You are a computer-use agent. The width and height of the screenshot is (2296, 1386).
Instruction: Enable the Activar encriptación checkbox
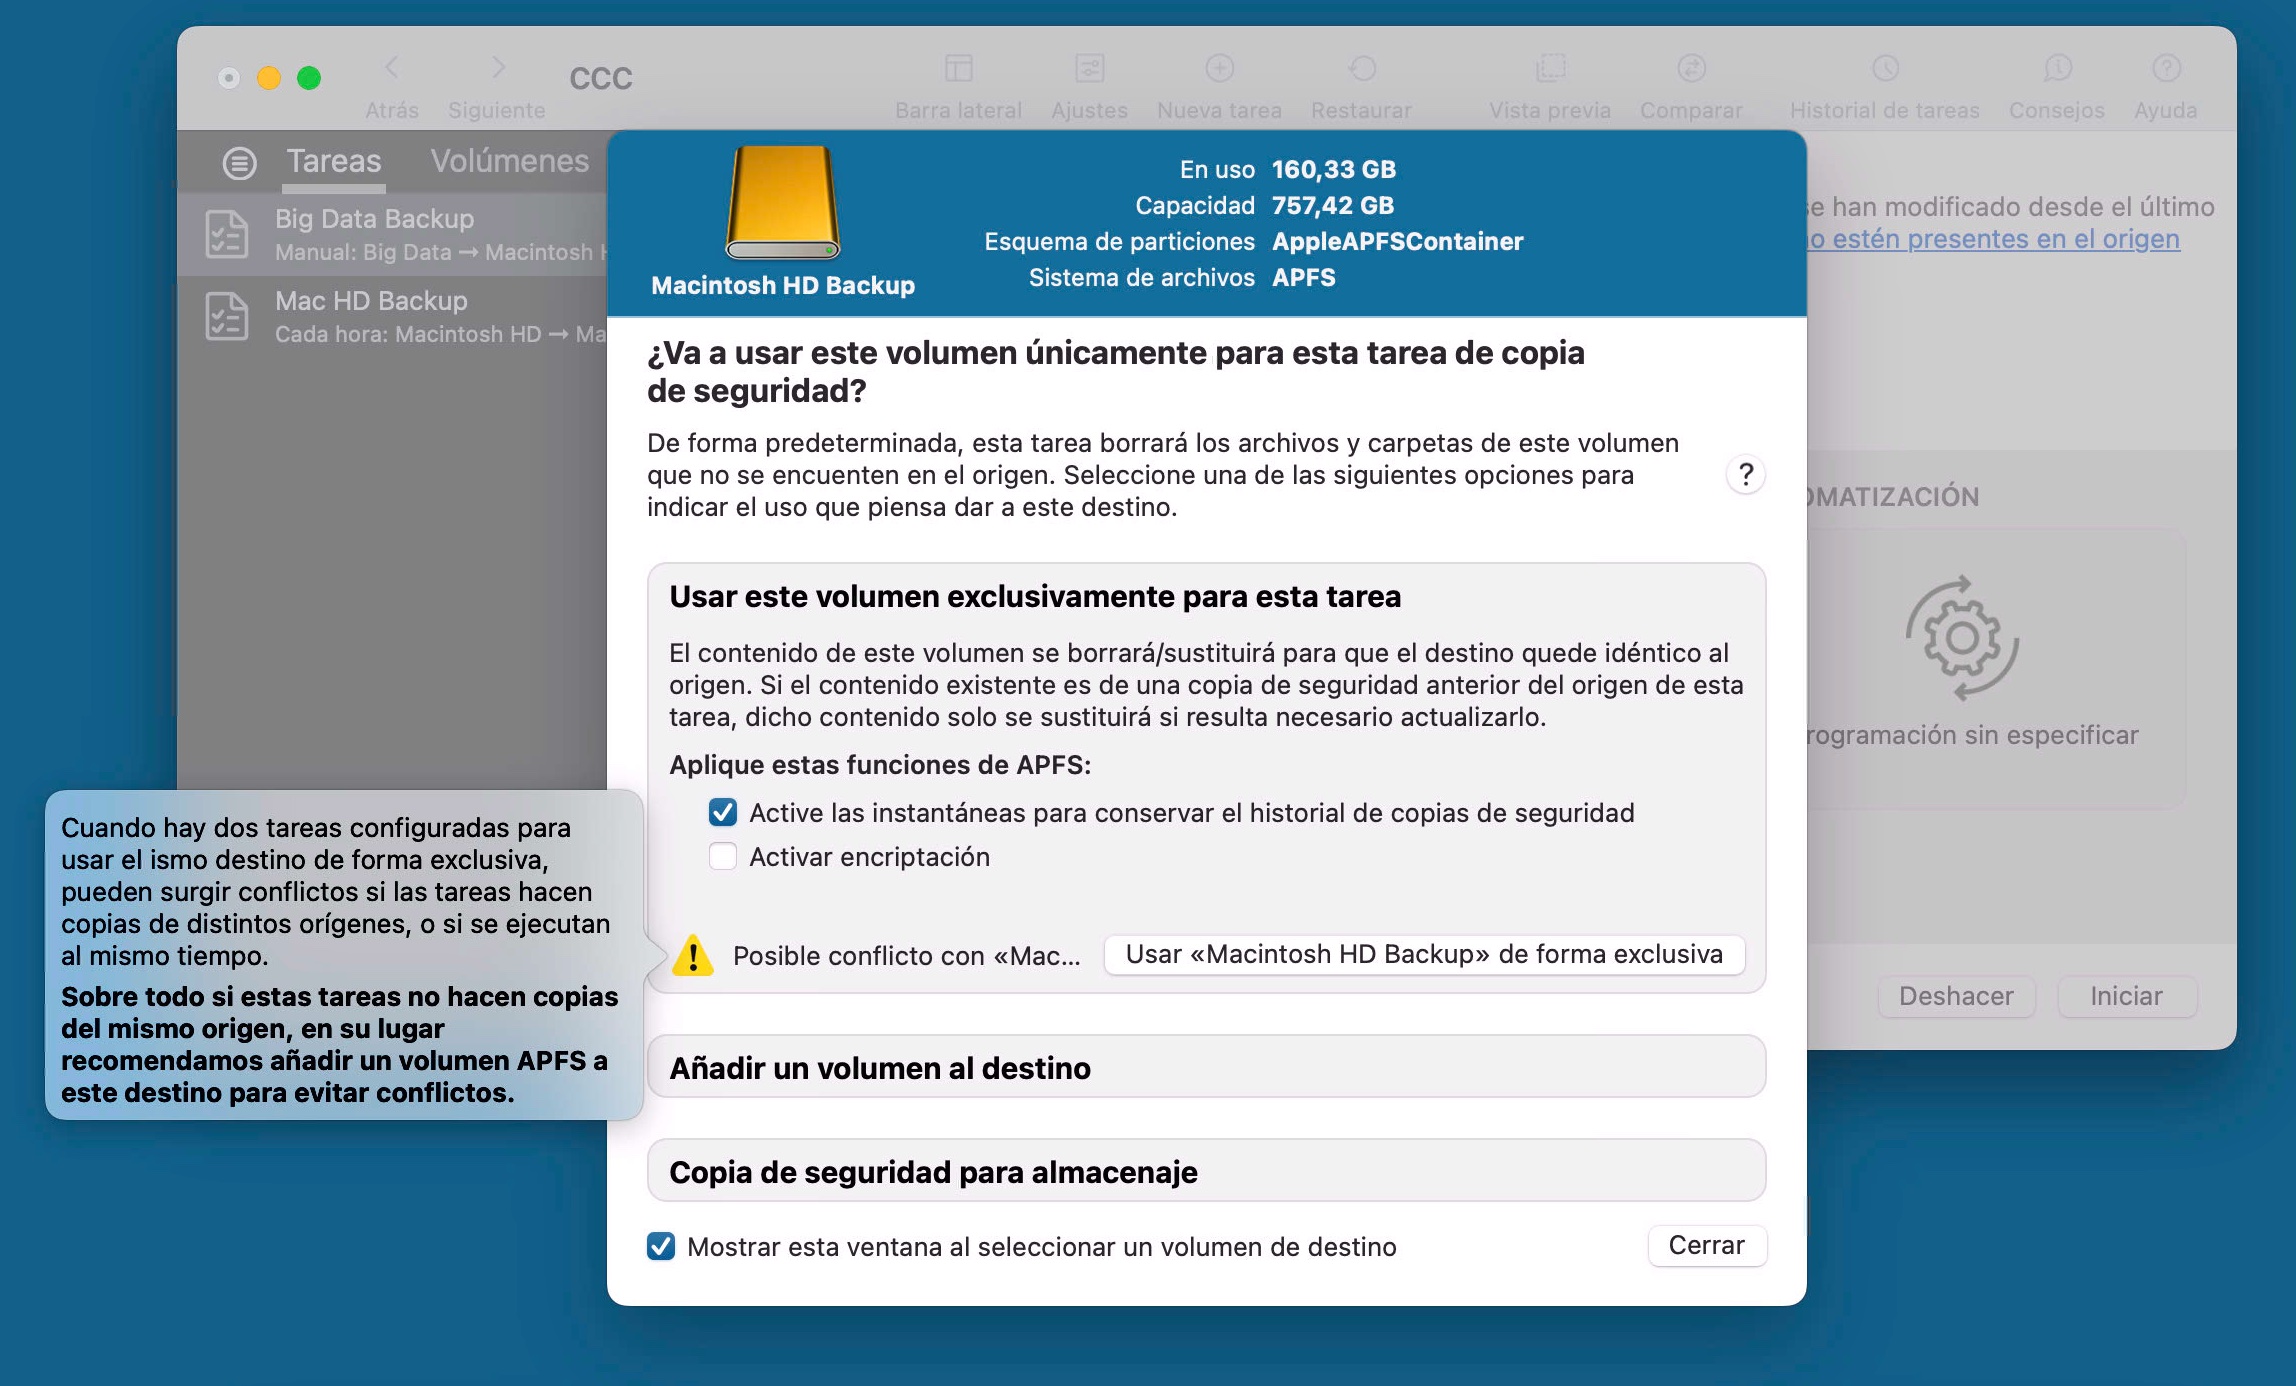pyautogui.click(x=722, y=856)
